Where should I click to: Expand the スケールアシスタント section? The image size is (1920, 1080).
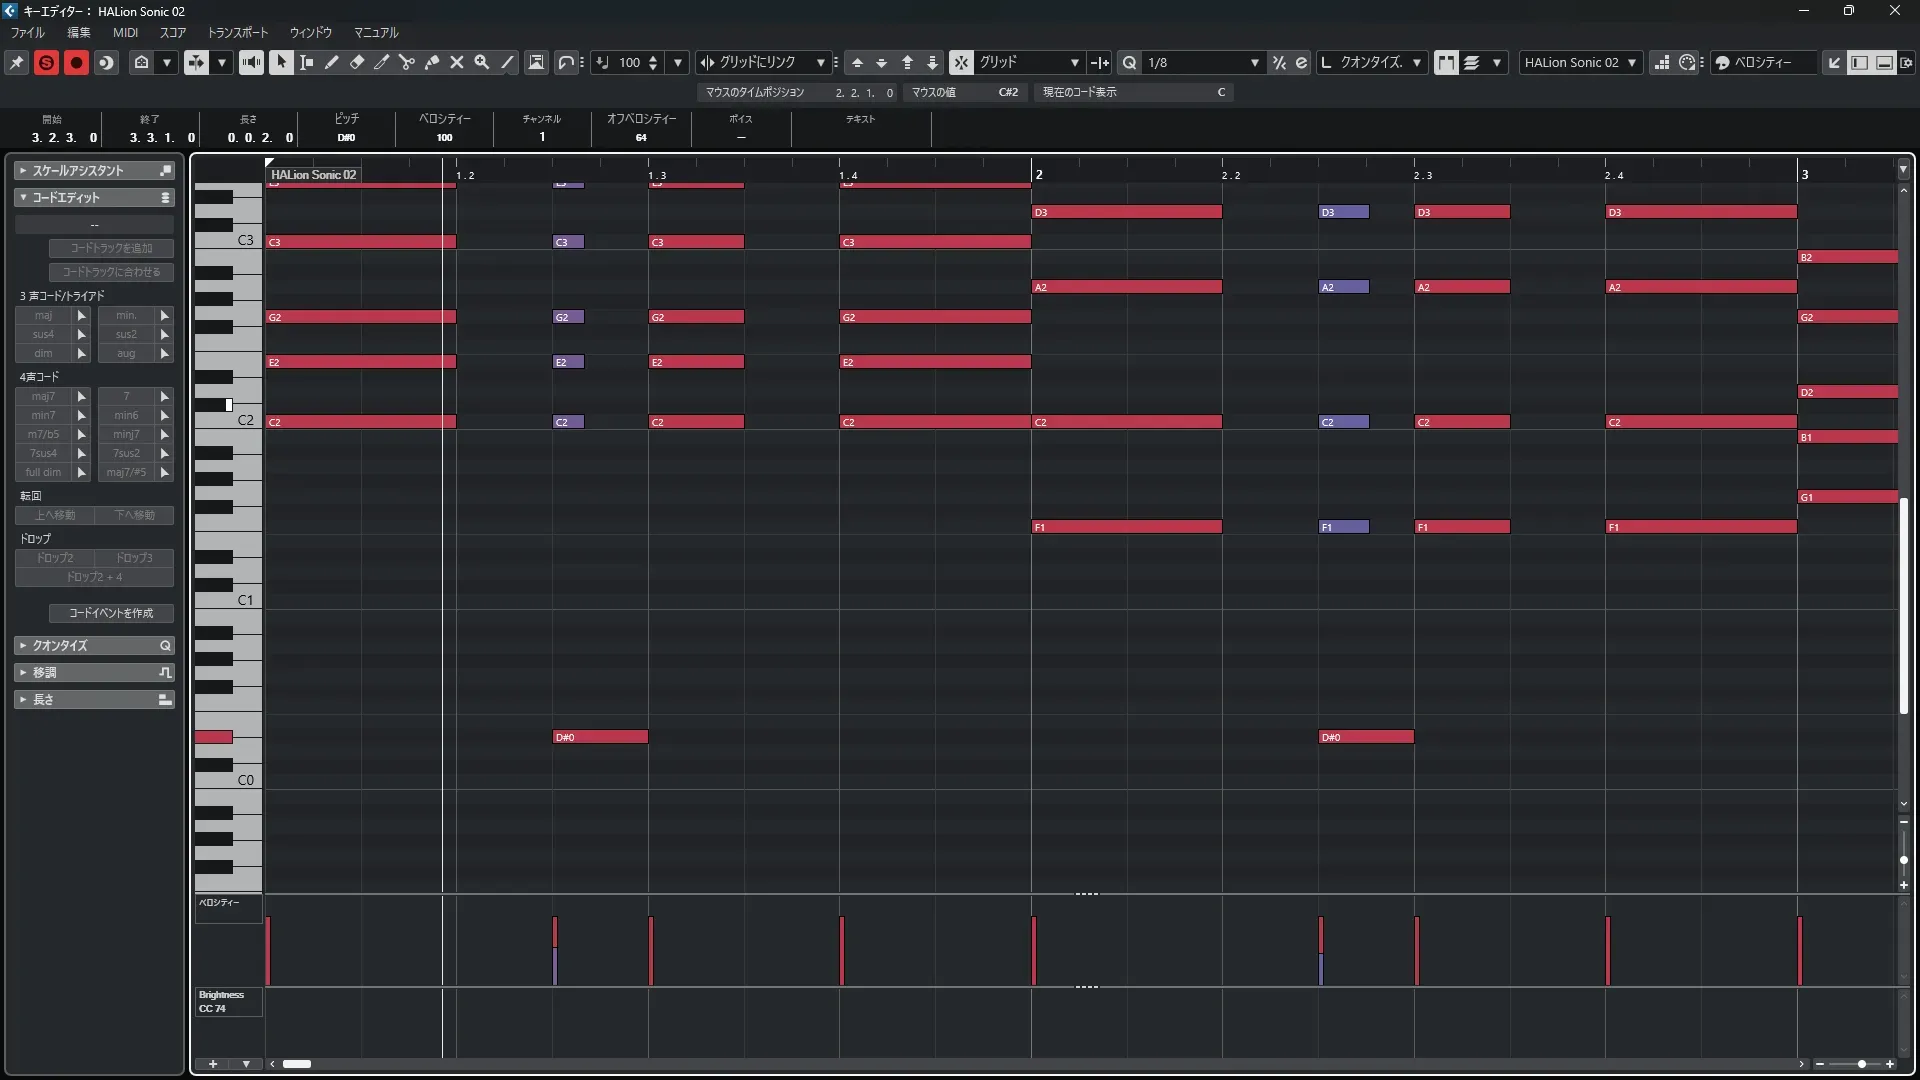tap(80, 171)
